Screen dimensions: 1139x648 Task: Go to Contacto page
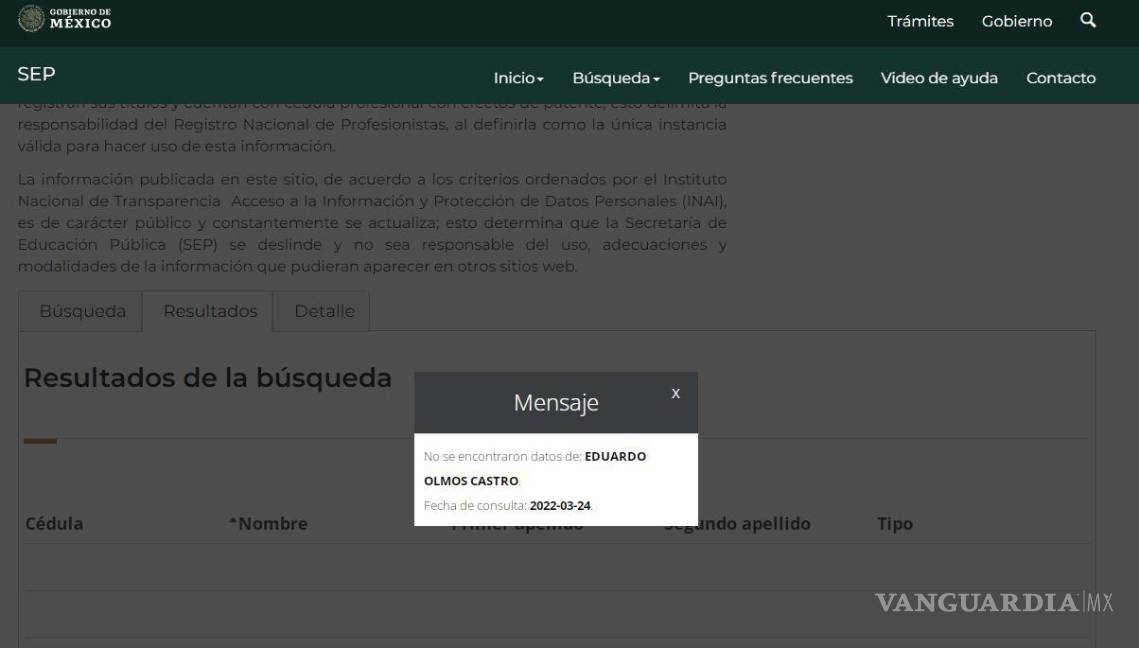coord(1060,78)
